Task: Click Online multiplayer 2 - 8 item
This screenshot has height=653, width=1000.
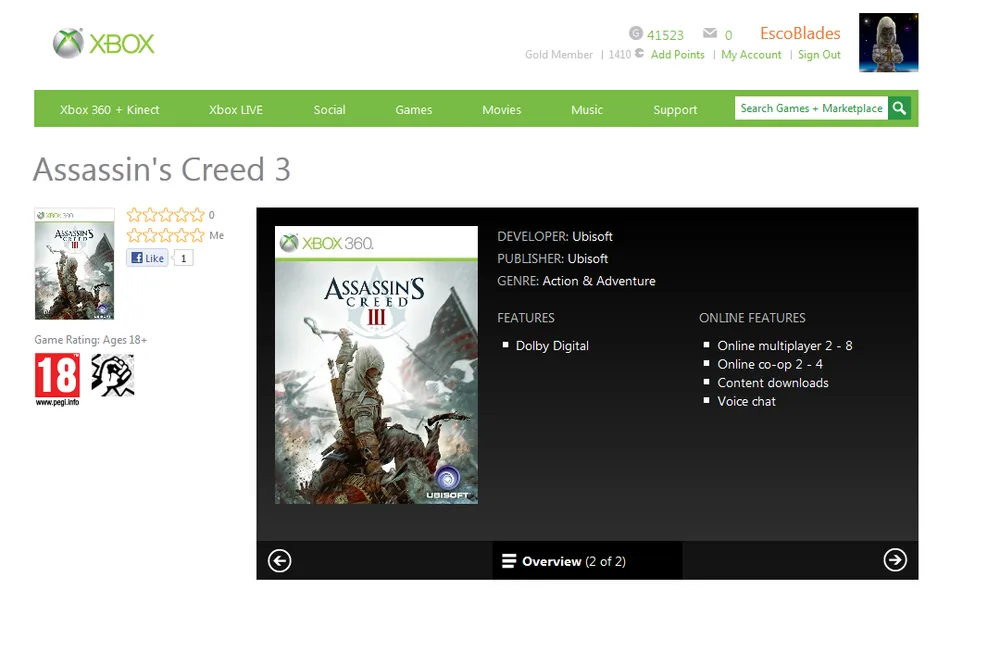Action: coord(785,346)
